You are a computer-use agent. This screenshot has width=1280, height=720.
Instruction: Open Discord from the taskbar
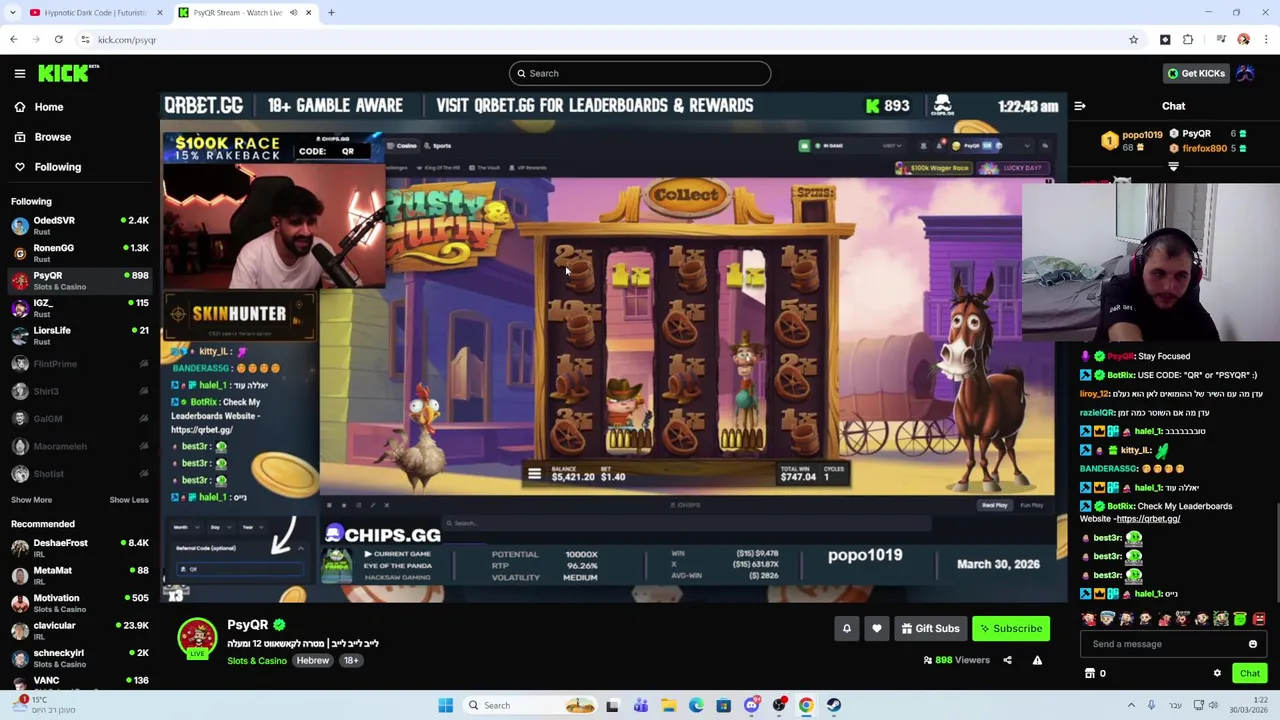click(x=751, y=705)
